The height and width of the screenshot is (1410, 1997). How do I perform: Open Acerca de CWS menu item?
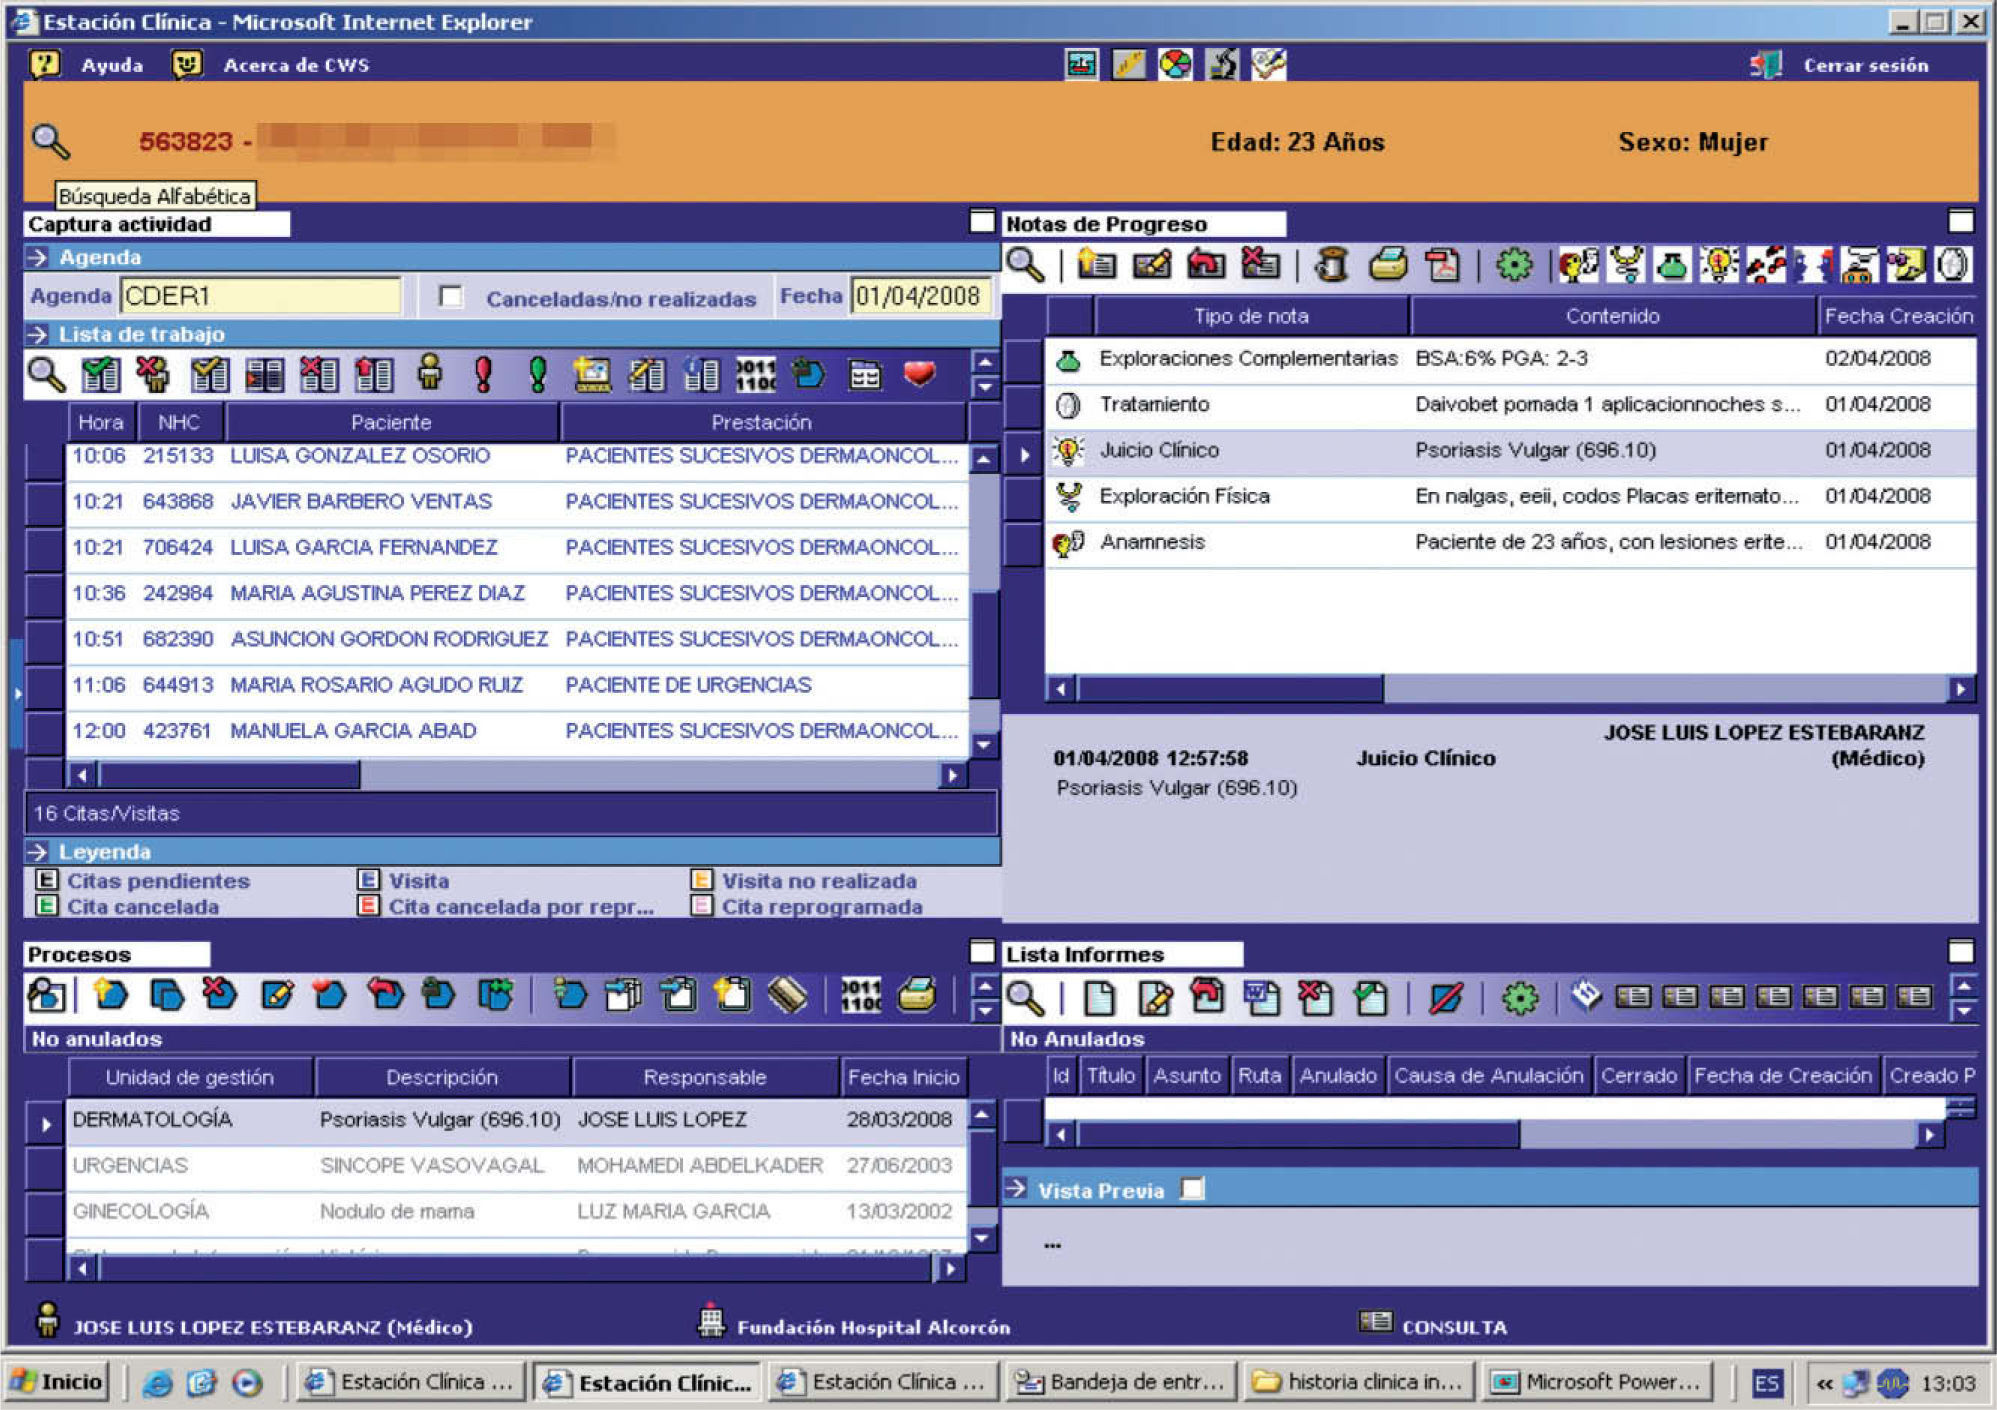coord(296,65)
